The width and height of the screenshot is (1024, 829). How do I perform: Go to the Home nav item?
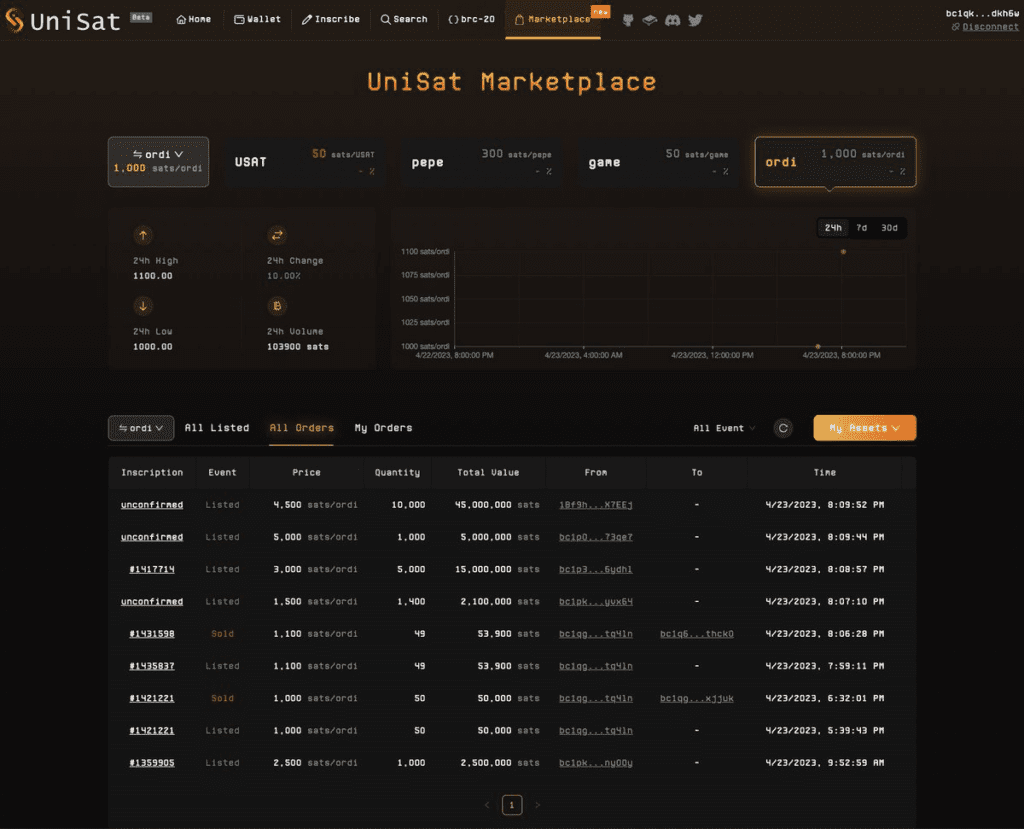coord(193,20)
